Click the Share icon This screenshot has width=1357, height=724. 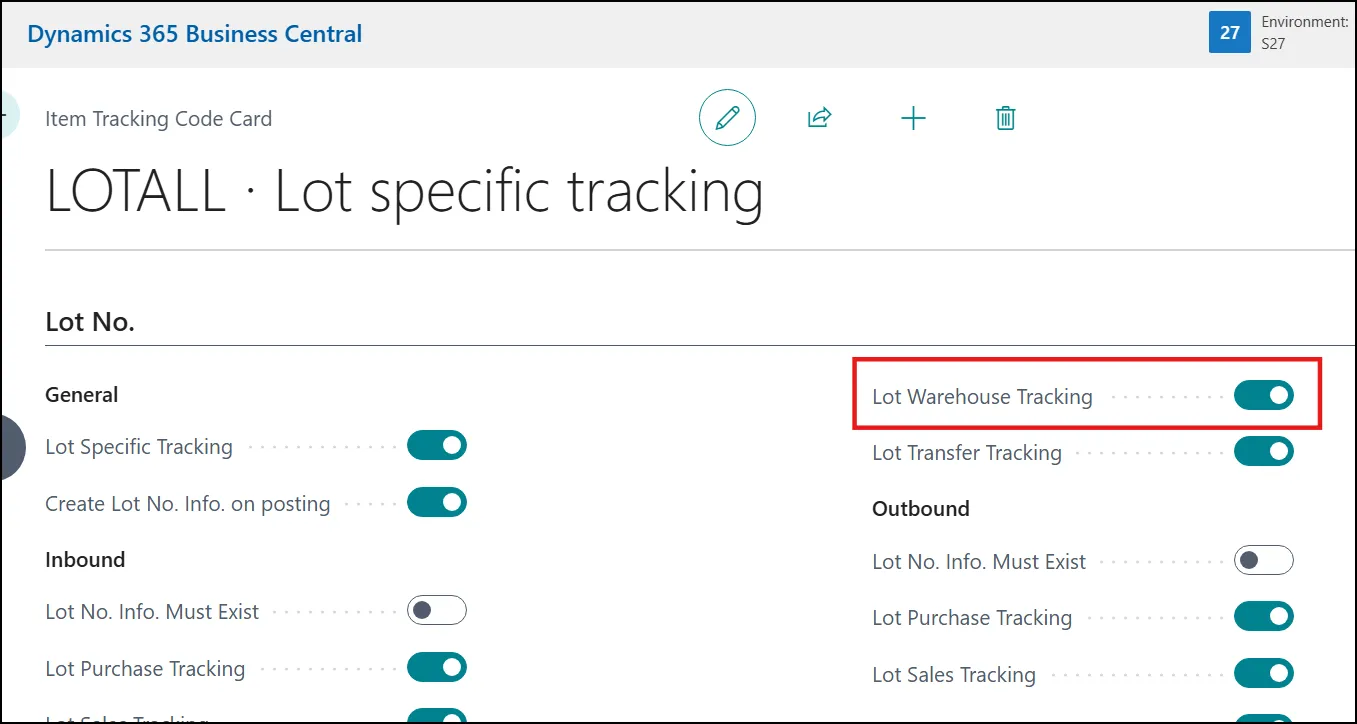[x=819, y=118]
